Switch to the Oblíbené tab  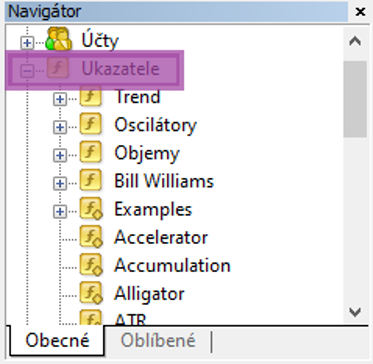[x=158, y=341]
